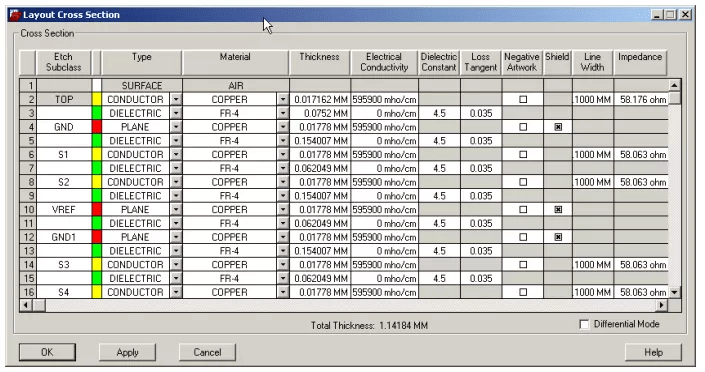
Task: Click thickness cell 0.017162 MM of TOP
Action: click(x=320, y=99)
